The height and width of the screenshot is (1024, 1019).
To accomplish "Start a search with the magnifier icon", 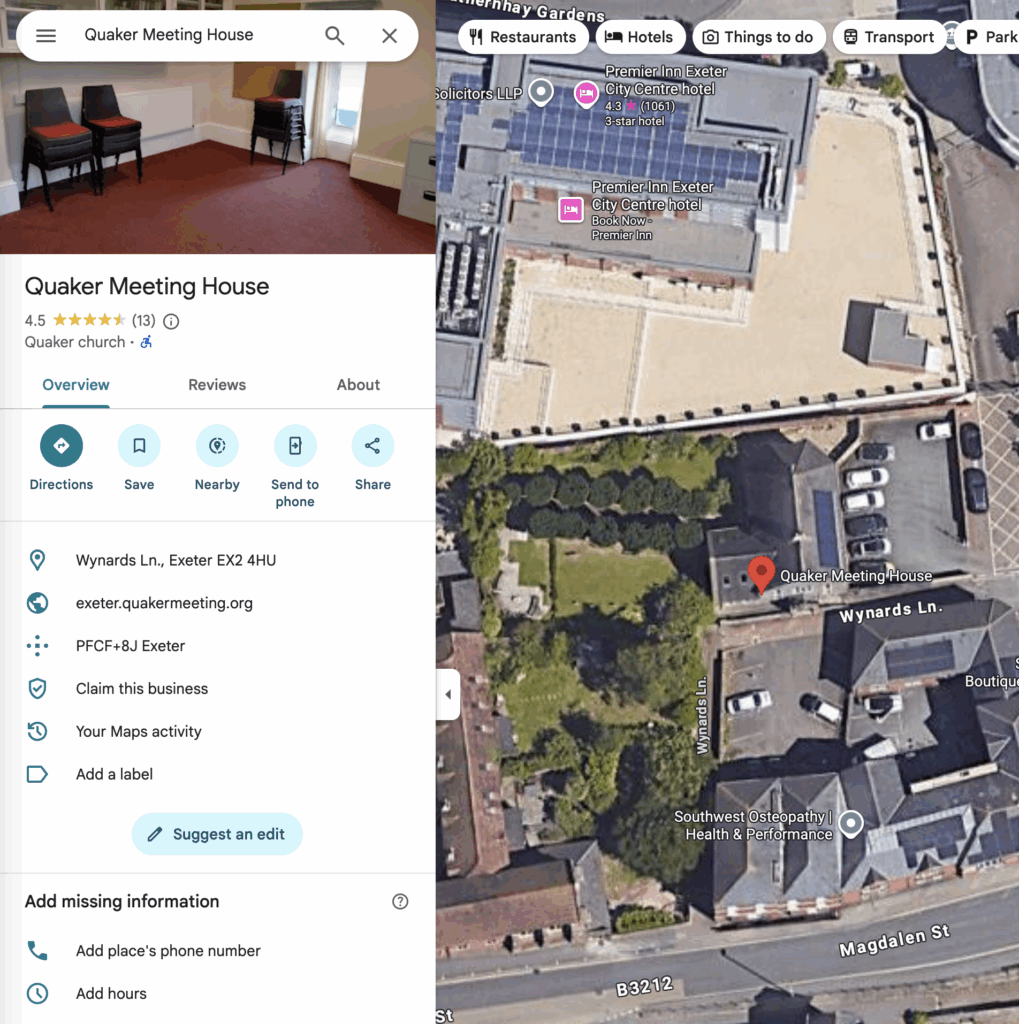I will pos(334,35).
